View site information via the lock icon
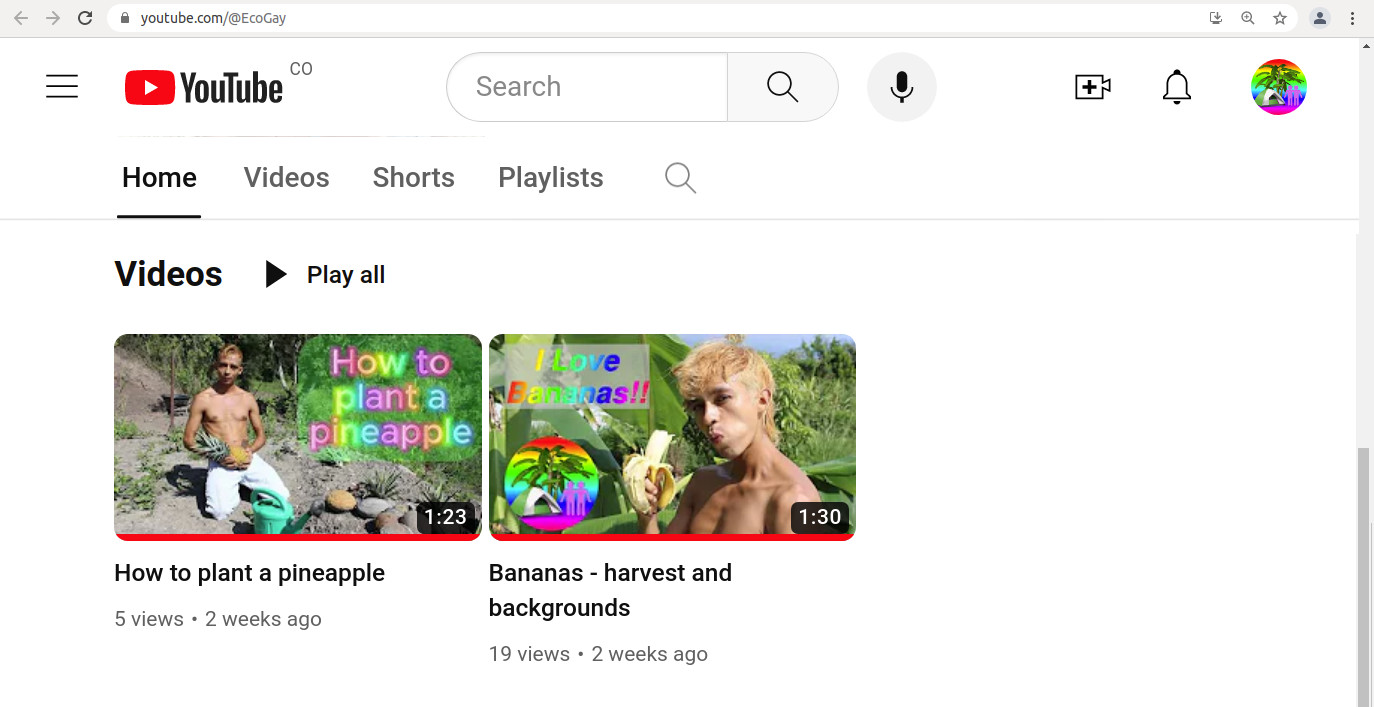The image size is (1374, 707). (125, 18)
